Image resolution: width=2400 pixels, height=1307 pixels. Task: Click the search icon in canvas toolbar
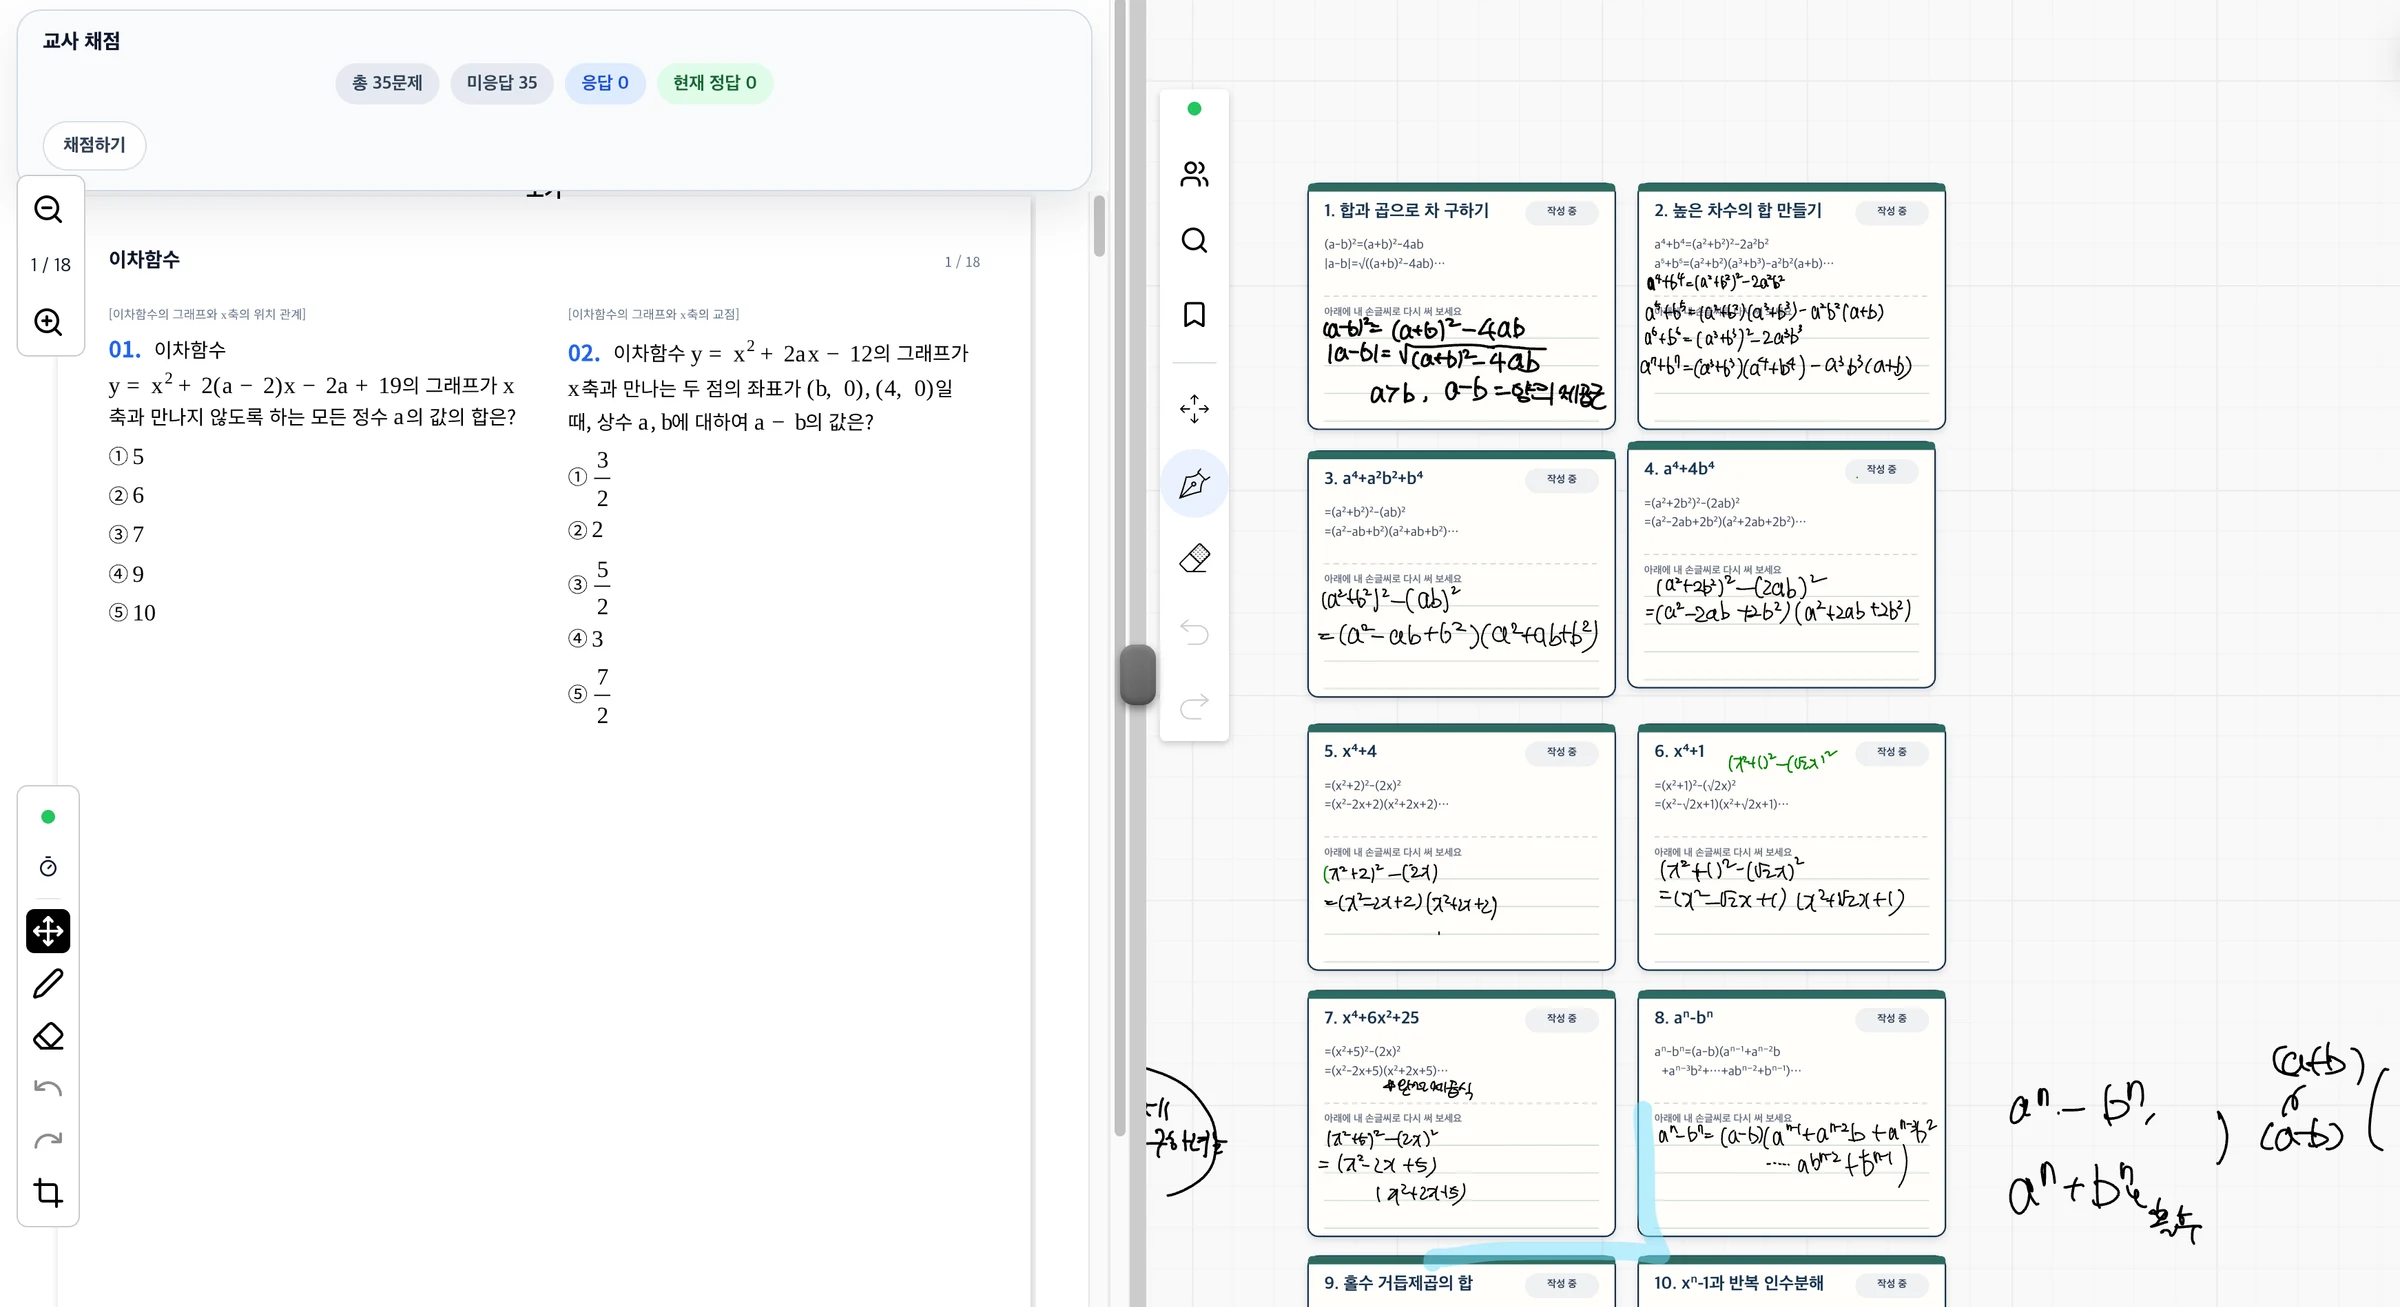tap(1194, 241)
